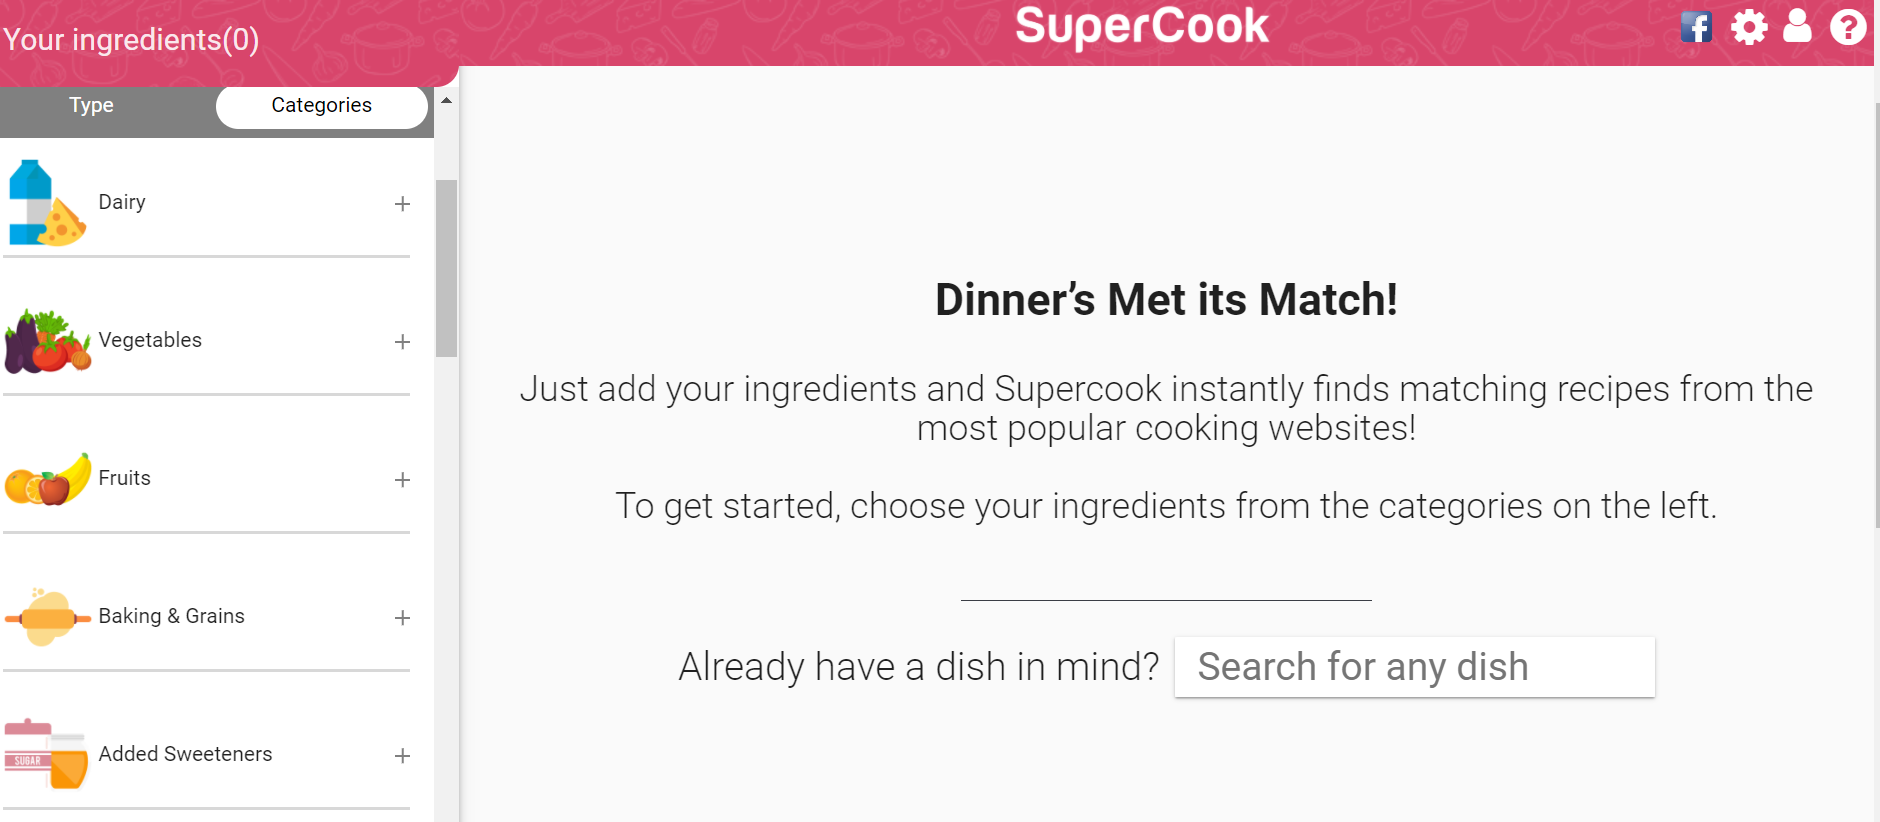This screenshot has width=1880, height=822.
Task: Click the sidebar scroll up arrow
Action: pos(447,100)
